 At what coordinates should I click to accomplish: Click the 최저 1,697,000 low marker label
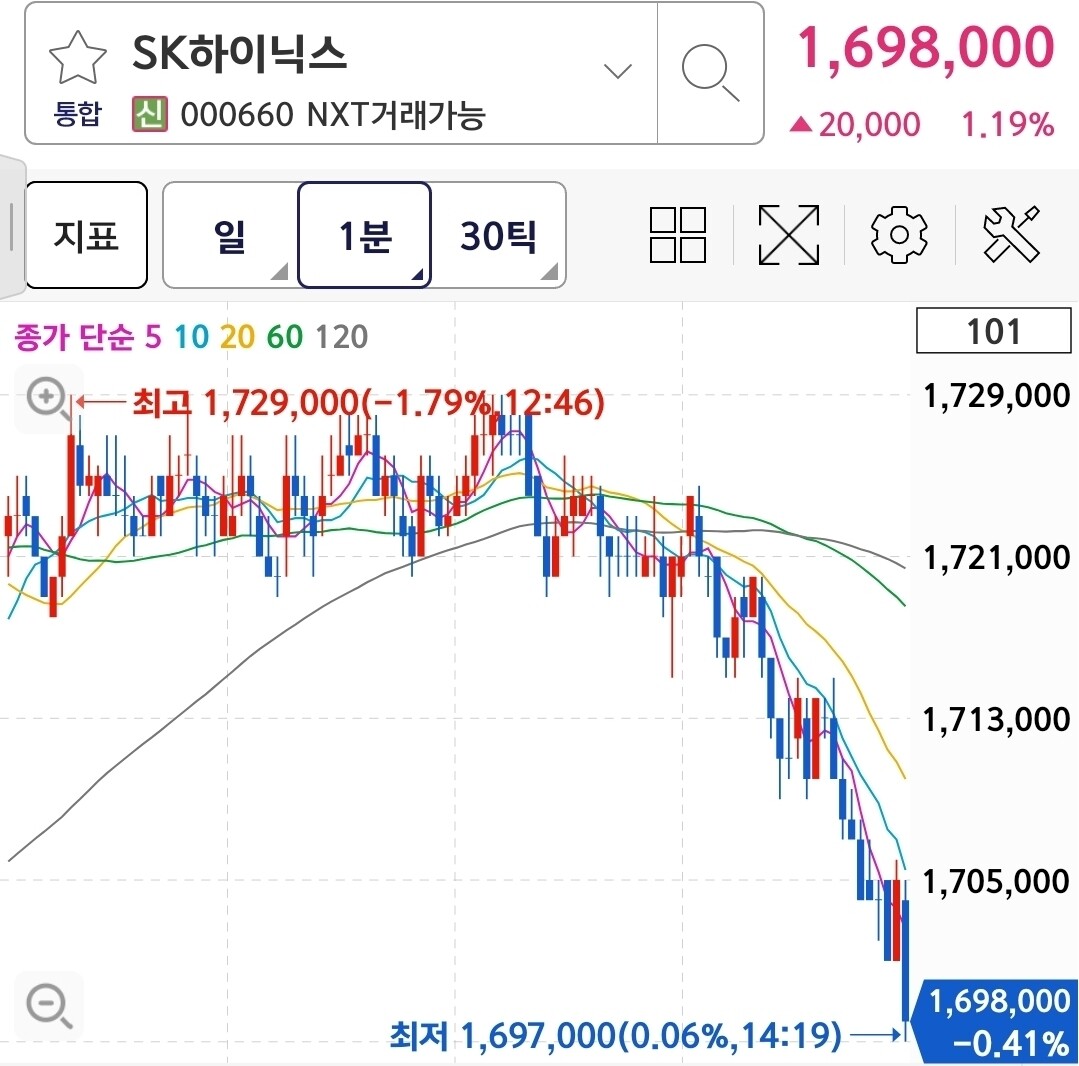pyautogui.click(x=616, y=1035)
